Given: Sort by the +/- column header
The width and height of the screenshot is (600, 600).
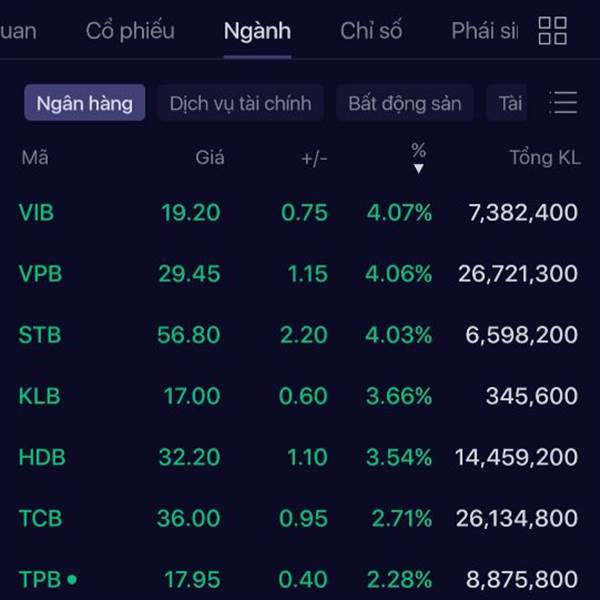Looking at the screenshot, I should tap(314, 157).
